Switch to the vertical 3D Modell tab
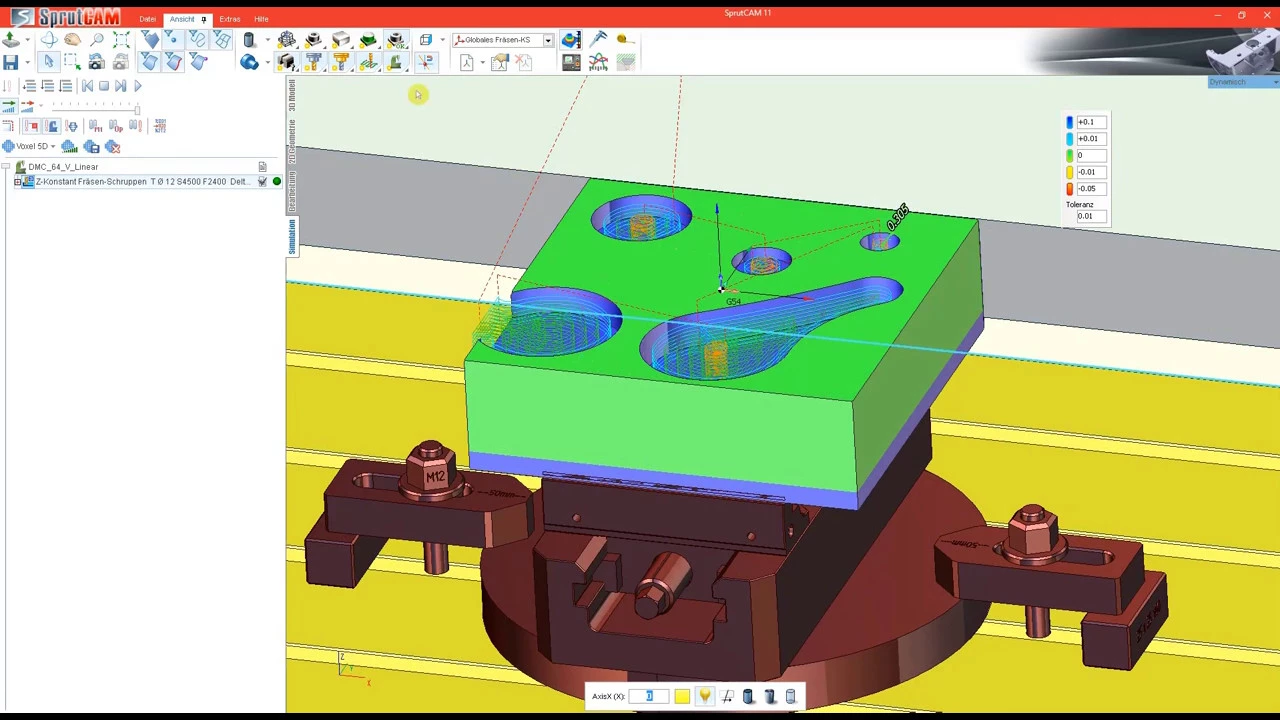The width and height of the screenshot is (1280, 720). click(292, 95)
